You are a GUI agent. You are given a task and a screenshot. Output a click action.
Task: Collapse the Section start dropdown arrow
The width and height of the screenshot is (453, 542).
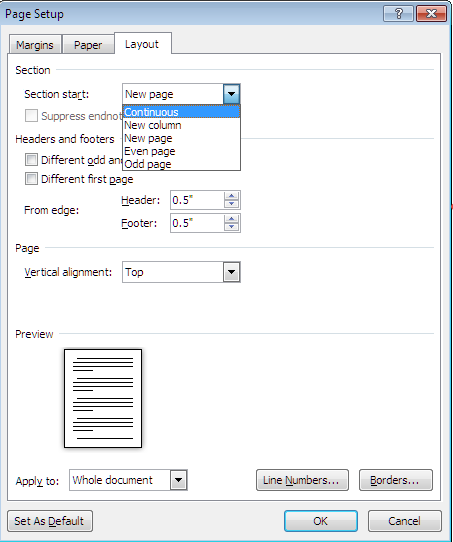[231, 94]
